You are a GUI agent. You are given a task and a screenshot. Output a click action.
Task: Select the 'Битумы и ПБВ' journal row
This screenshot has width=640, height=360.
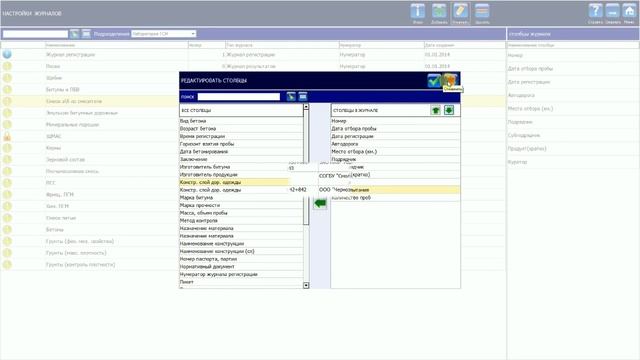tap(63, 89)
